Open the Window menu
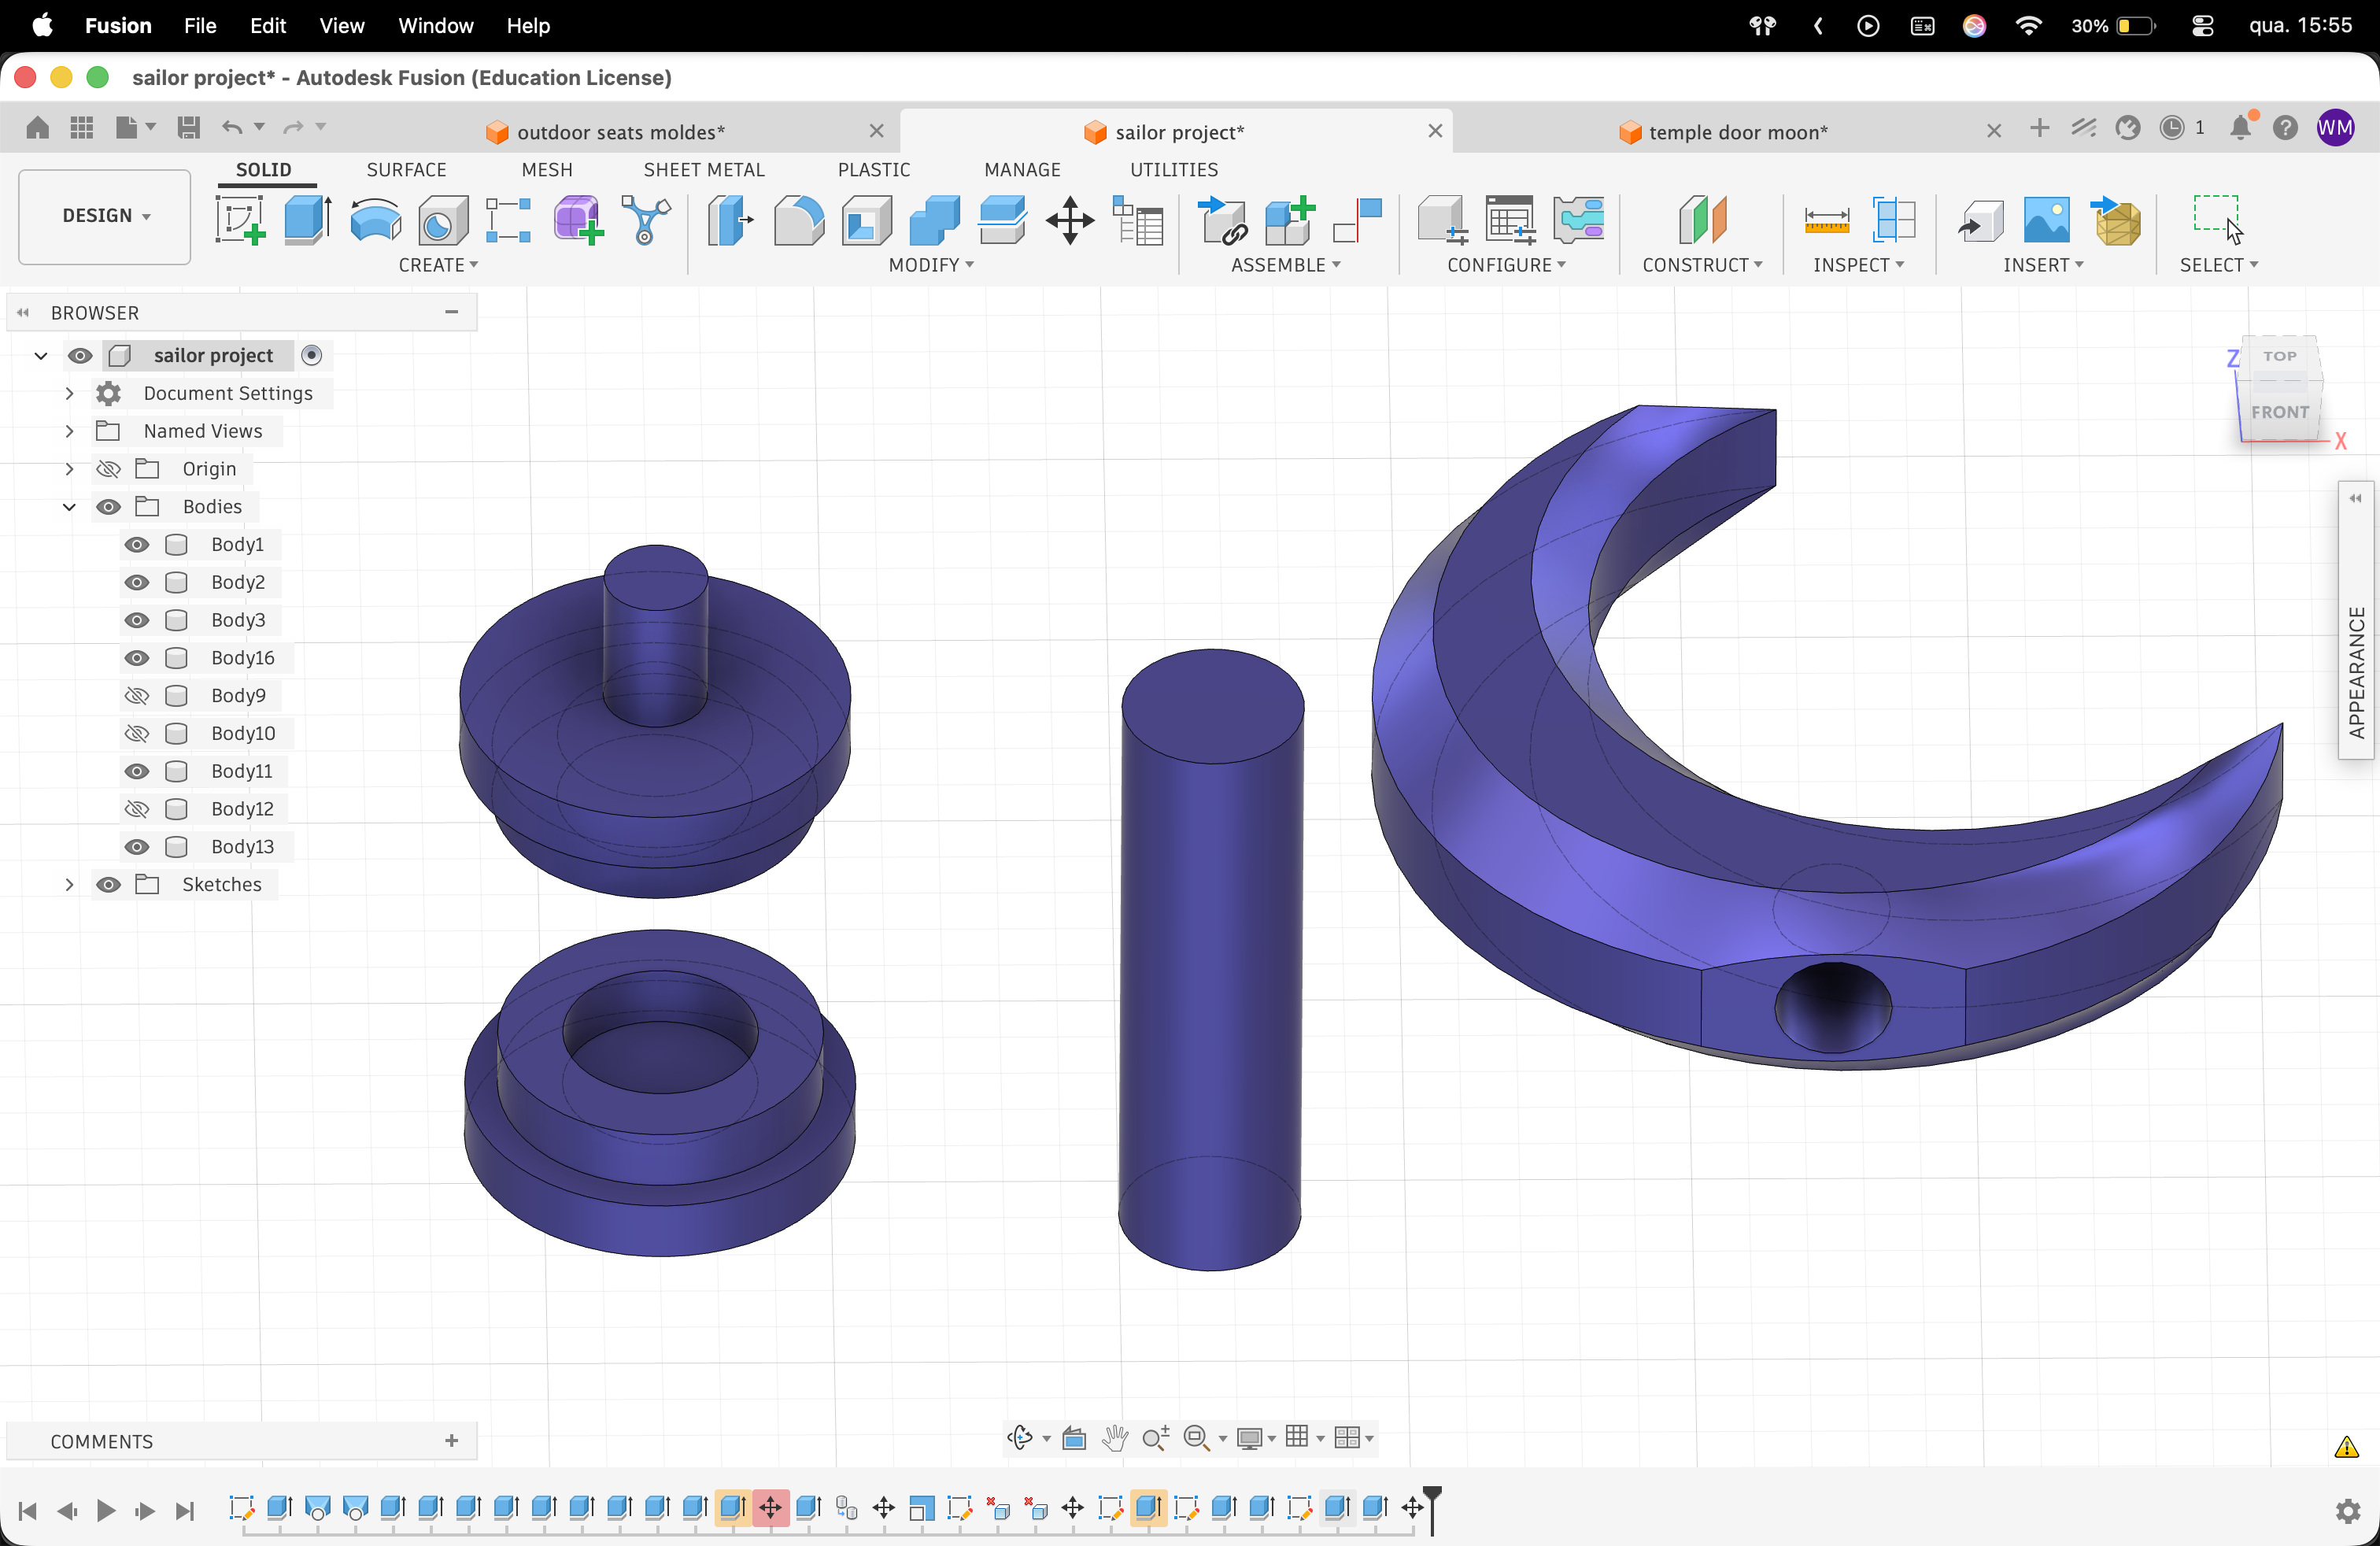This screenshot has height=1546, width=2380. coord(435,26)
